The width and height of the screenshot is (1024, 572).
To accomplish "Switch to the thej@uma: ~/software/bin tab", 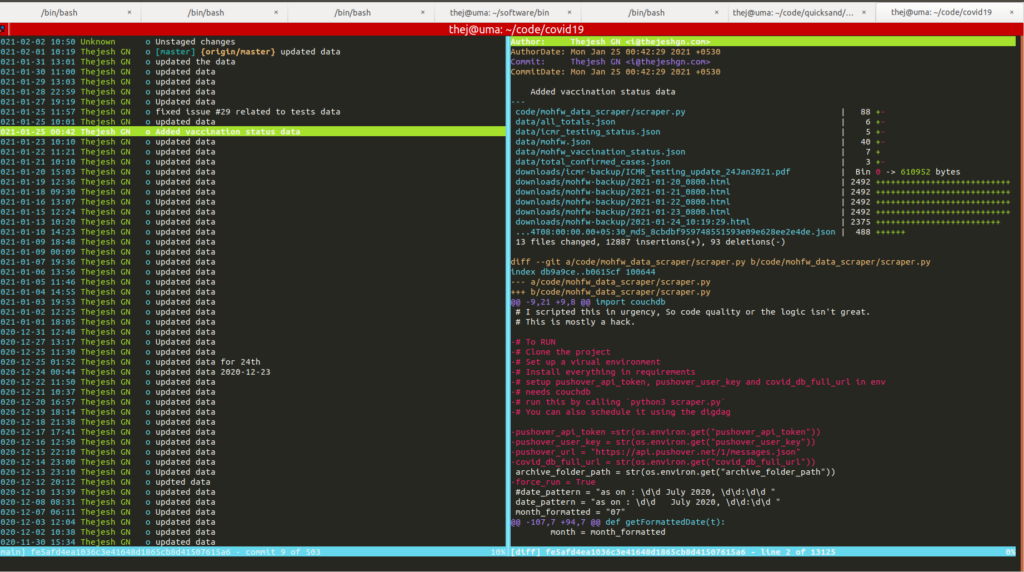I will tap(500, 12).
